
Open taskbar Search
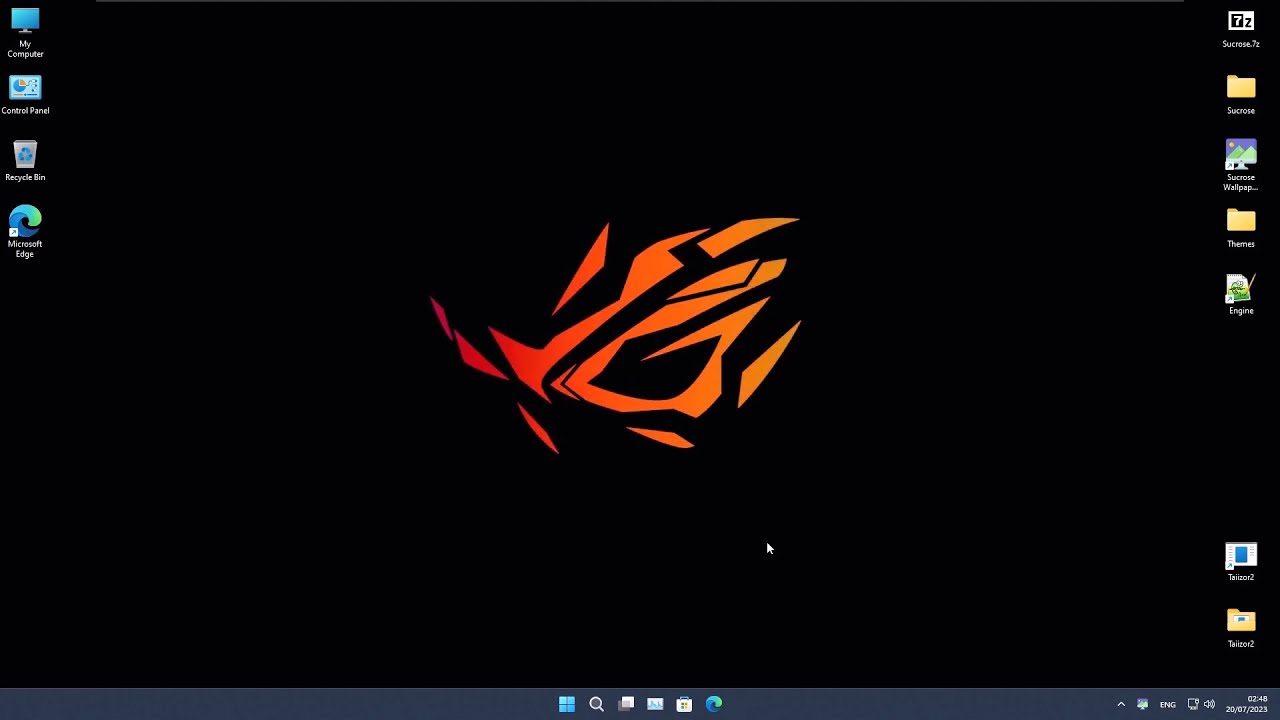coord(596,704)
